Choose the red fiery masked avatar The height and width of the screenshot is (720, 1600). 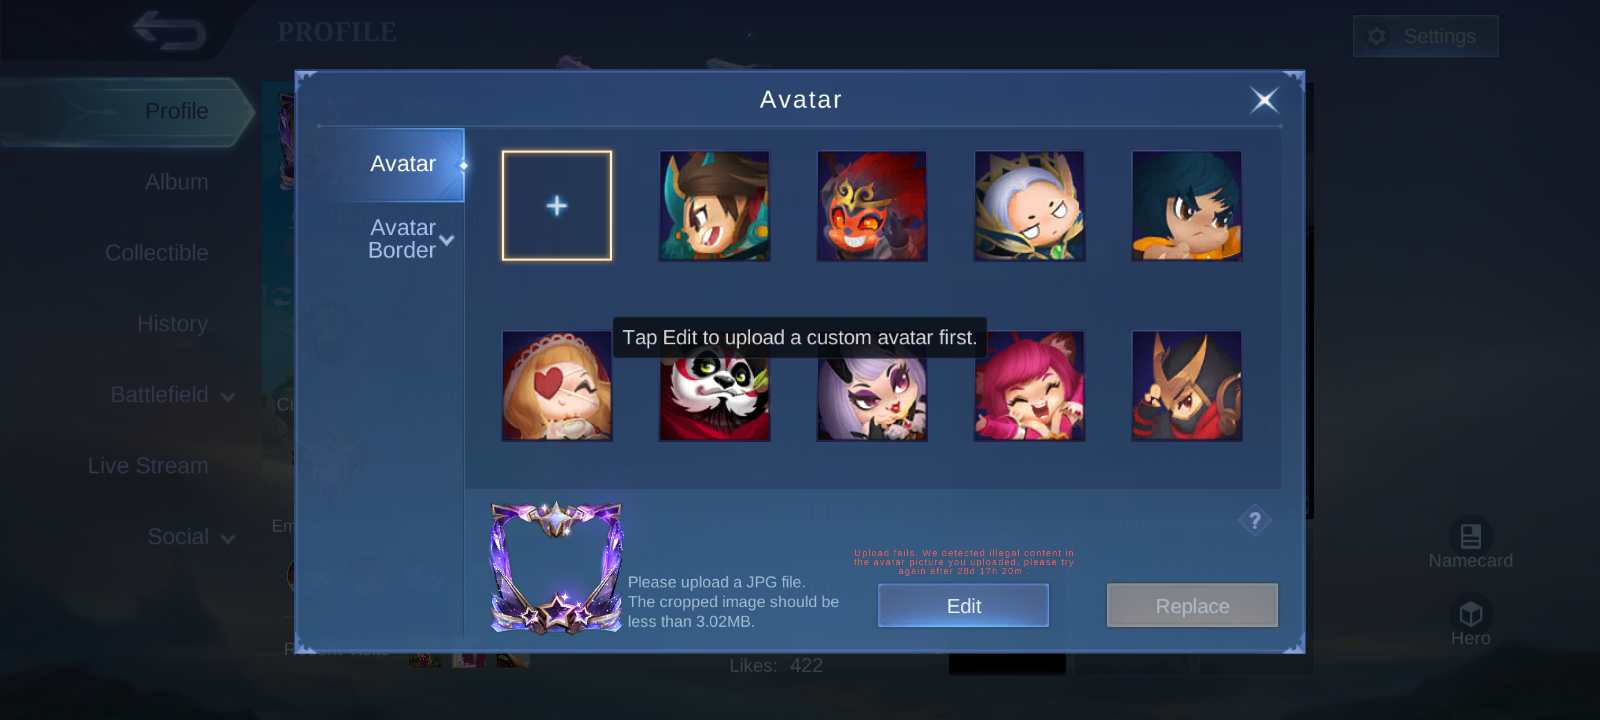(x=872, y=206)
